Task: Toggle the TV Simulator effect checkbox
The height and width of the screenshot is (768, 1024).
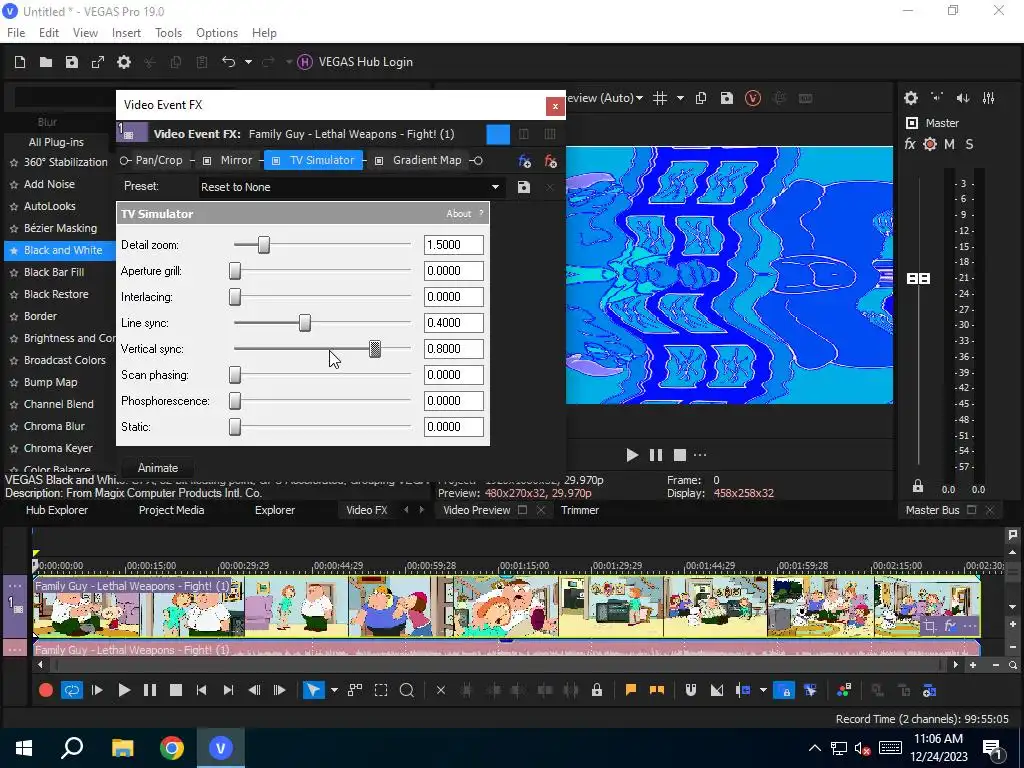Action: click(276, 161)
